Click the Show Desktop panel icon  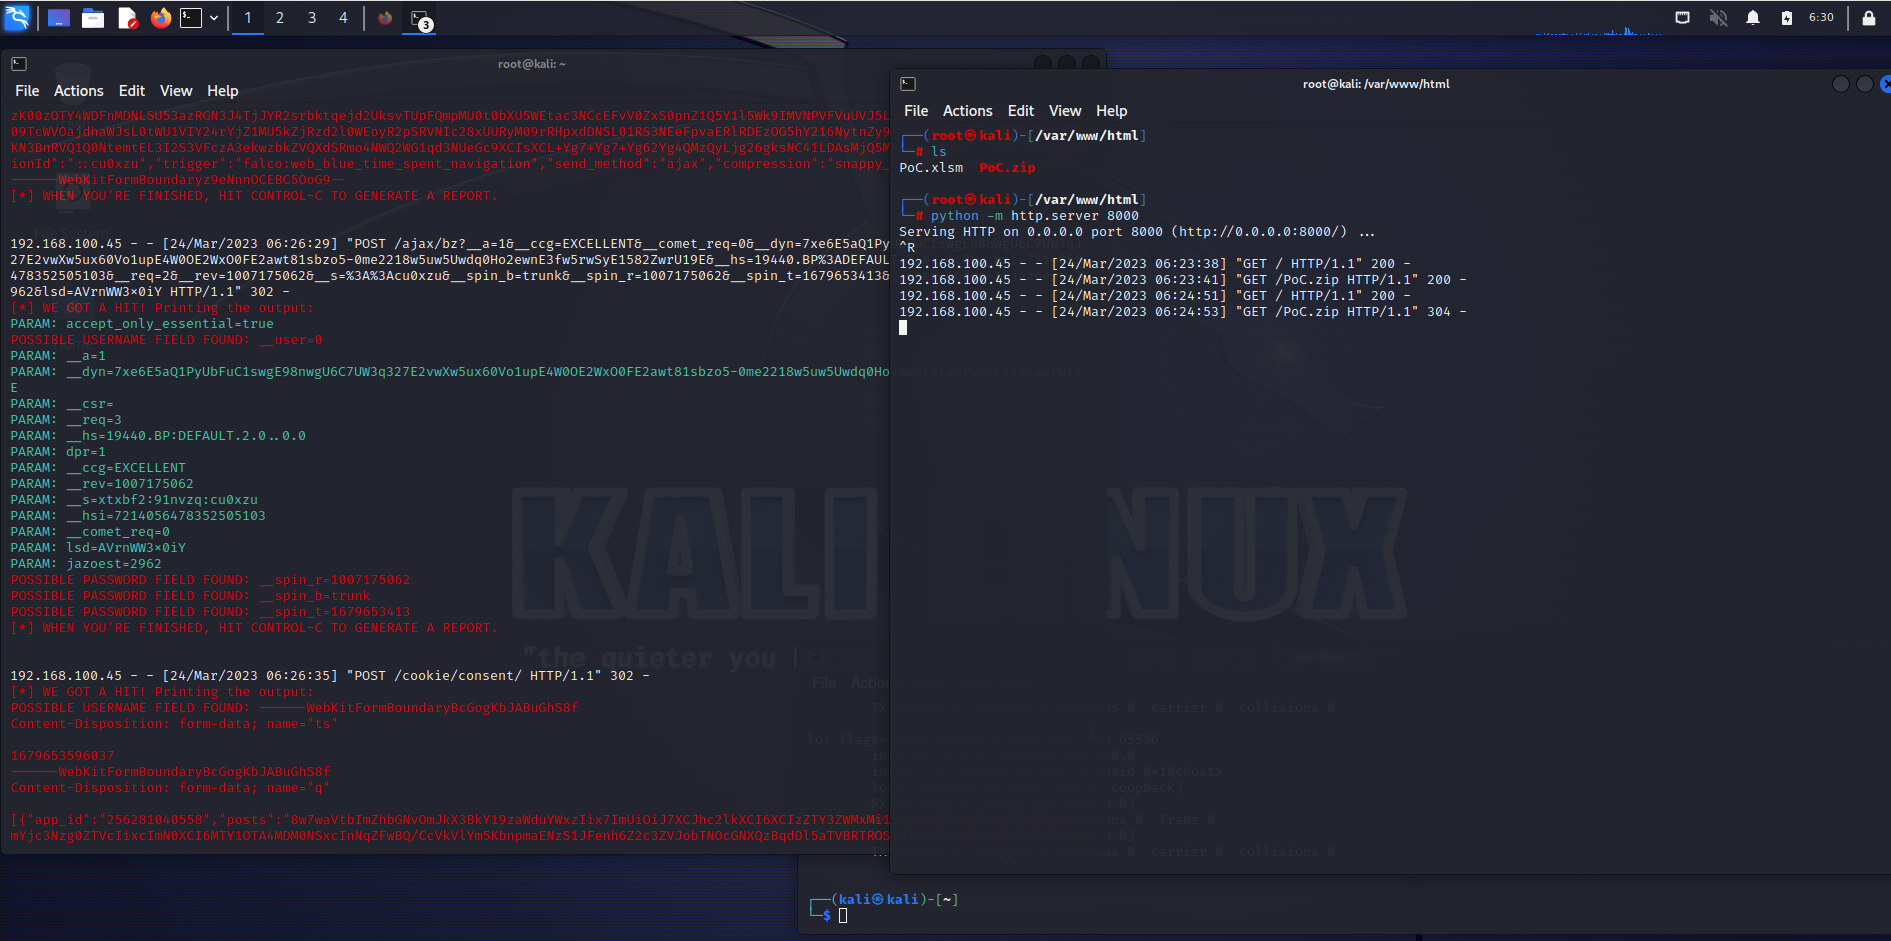click(59, 18)
